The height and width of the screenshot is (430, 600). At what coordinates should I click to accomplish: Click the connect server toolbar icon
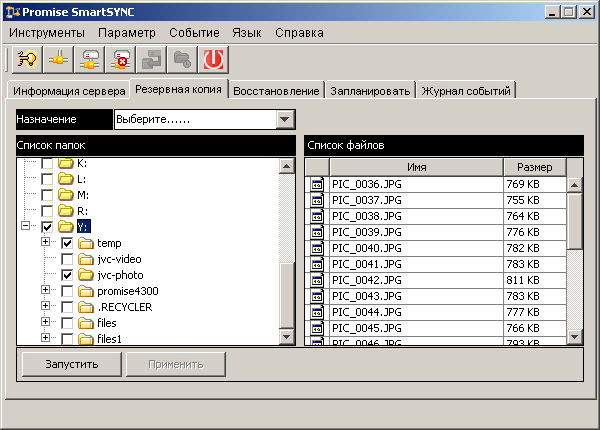pos(89,59)
